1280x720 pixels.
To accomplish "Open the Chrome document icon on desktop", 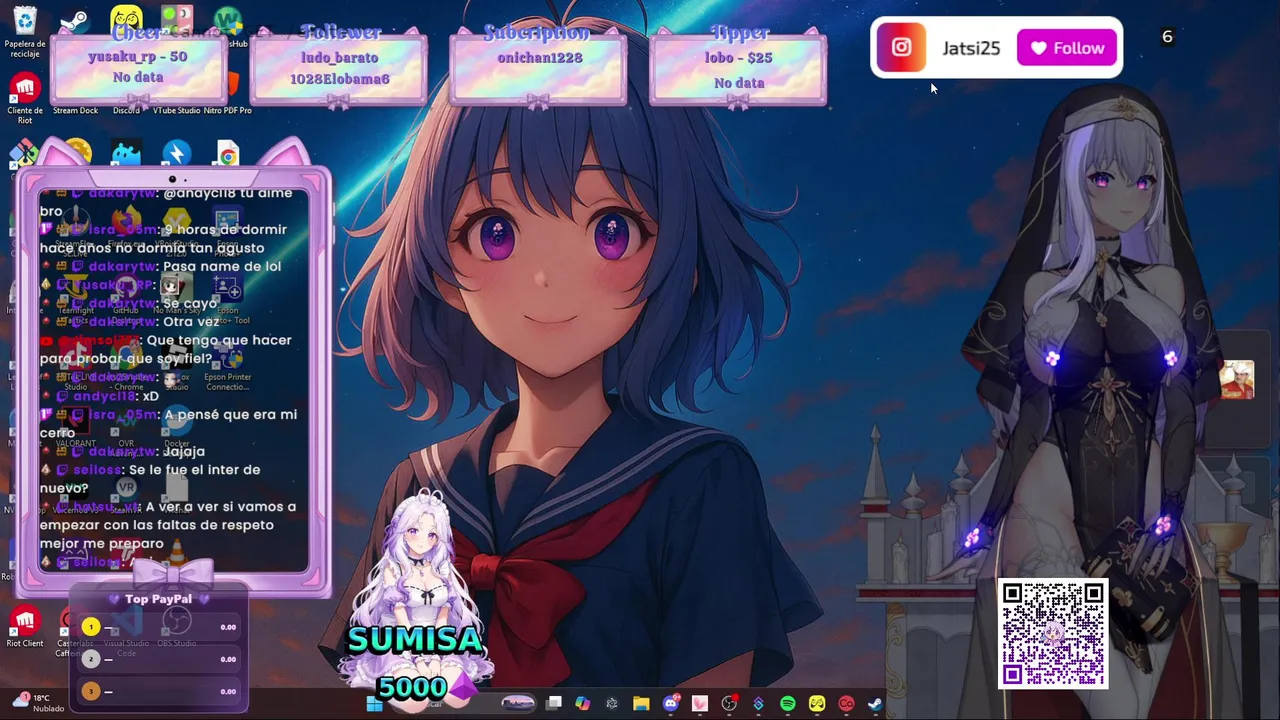I will tap(228, 155).
